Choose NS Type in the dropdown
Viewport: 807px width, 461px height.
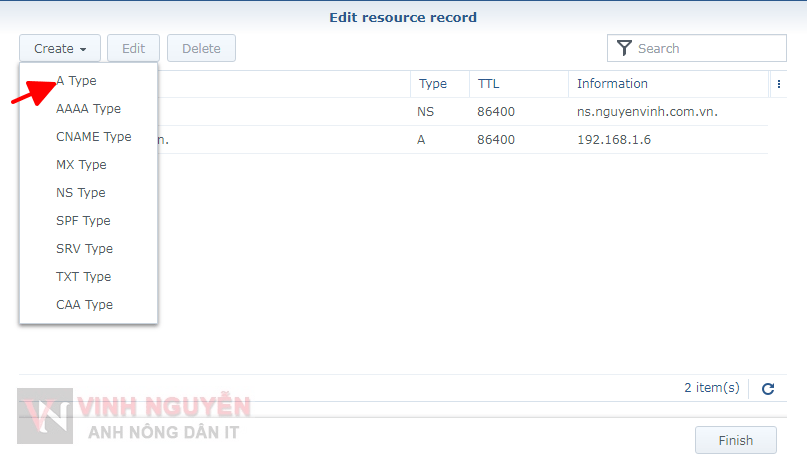(80, 193)
